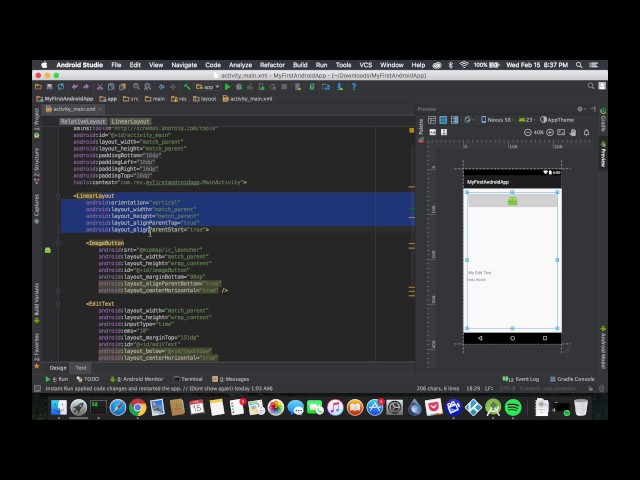Switch to the Text tab
The height and width of the screenshot is (480, 640).
pyautogui.click(x=81, y=368)
